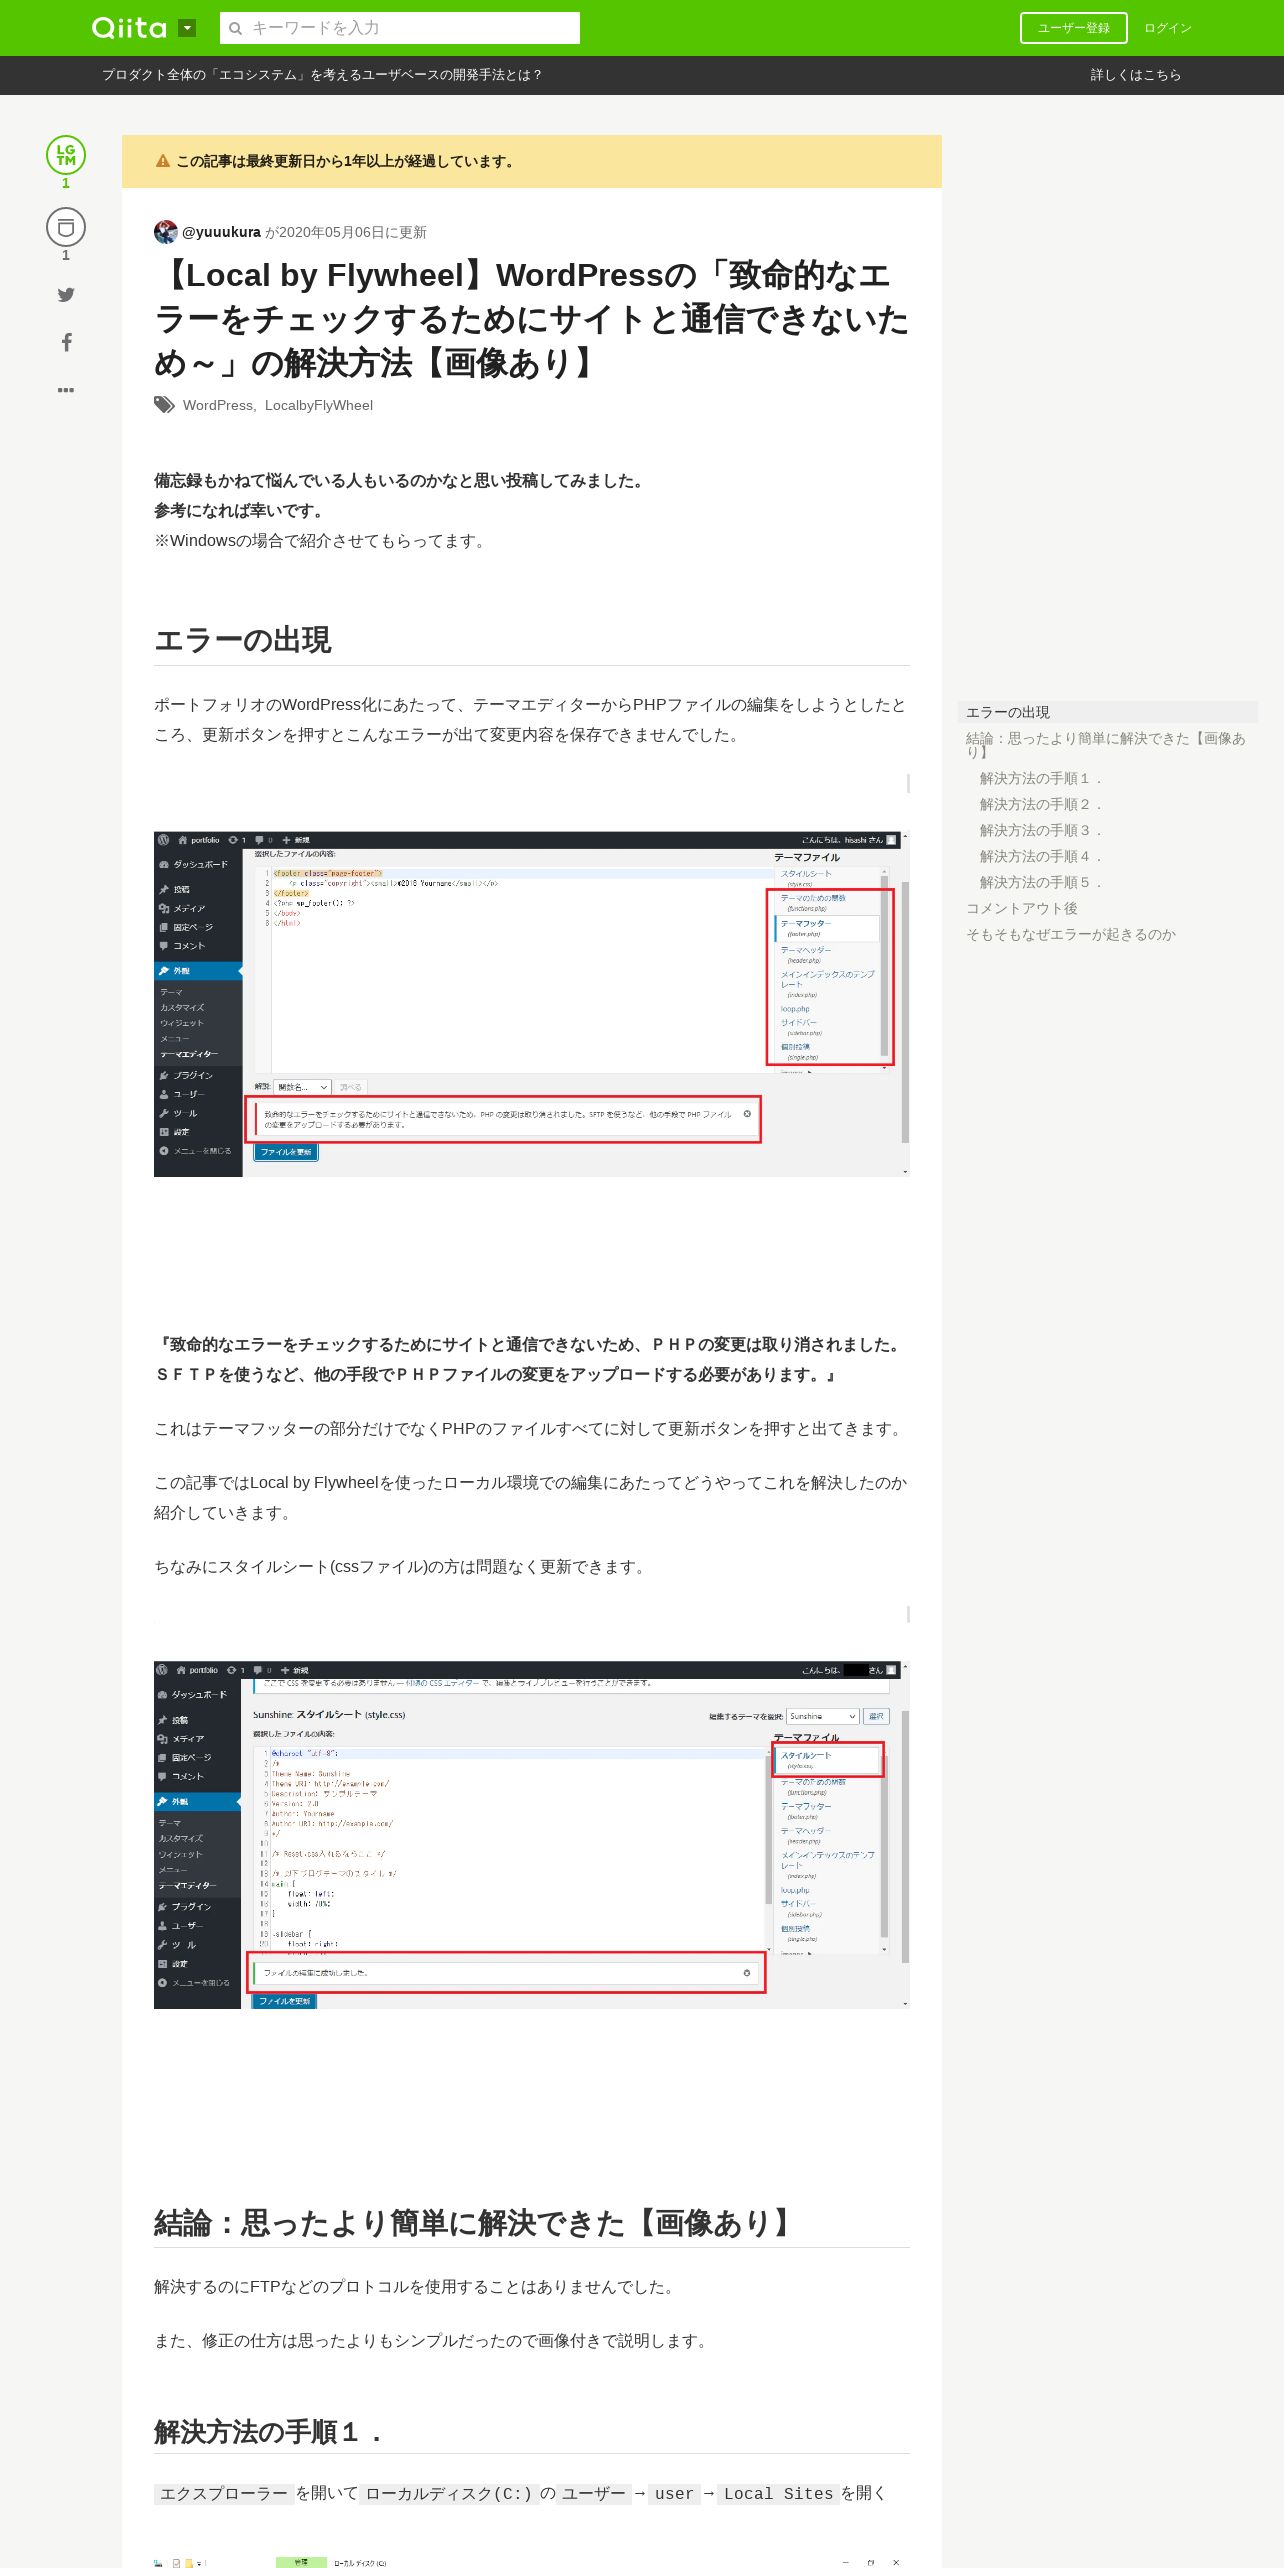Click the Local Sites inline code
The height and width of the screenshot is (2568, 1284).
coord(778,2494)
